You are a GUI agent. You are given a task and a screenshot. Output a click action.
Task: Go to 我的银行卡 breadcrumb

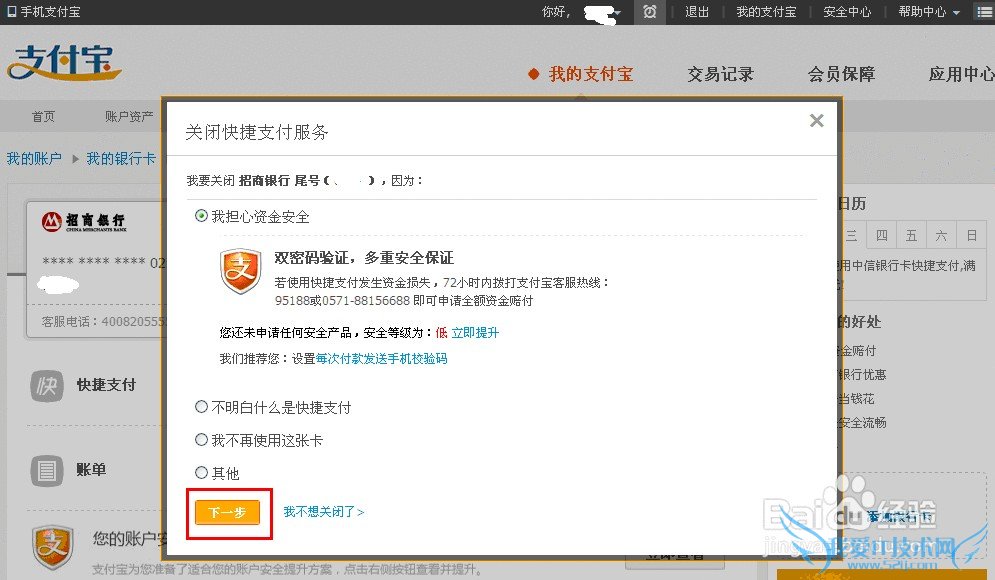tap(121, 158)
